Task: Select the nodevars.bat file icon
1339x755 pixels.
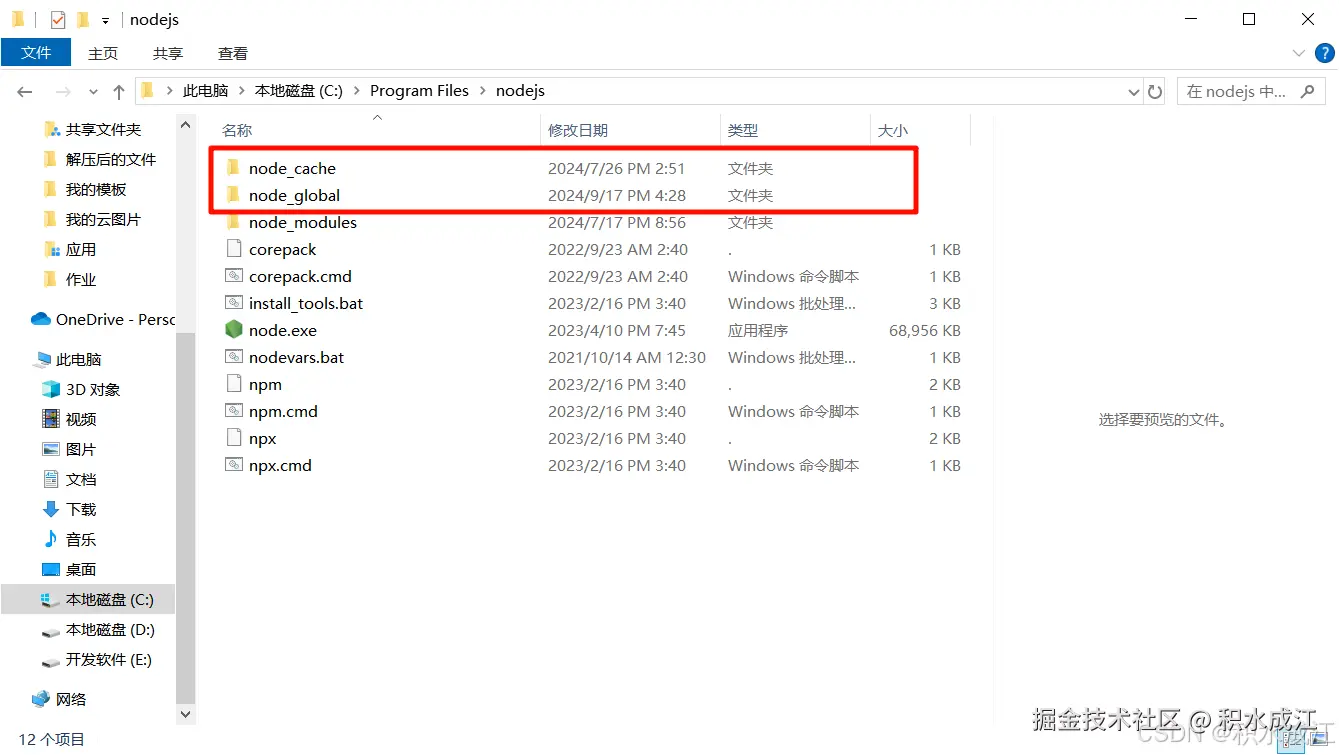Action: 233,357
